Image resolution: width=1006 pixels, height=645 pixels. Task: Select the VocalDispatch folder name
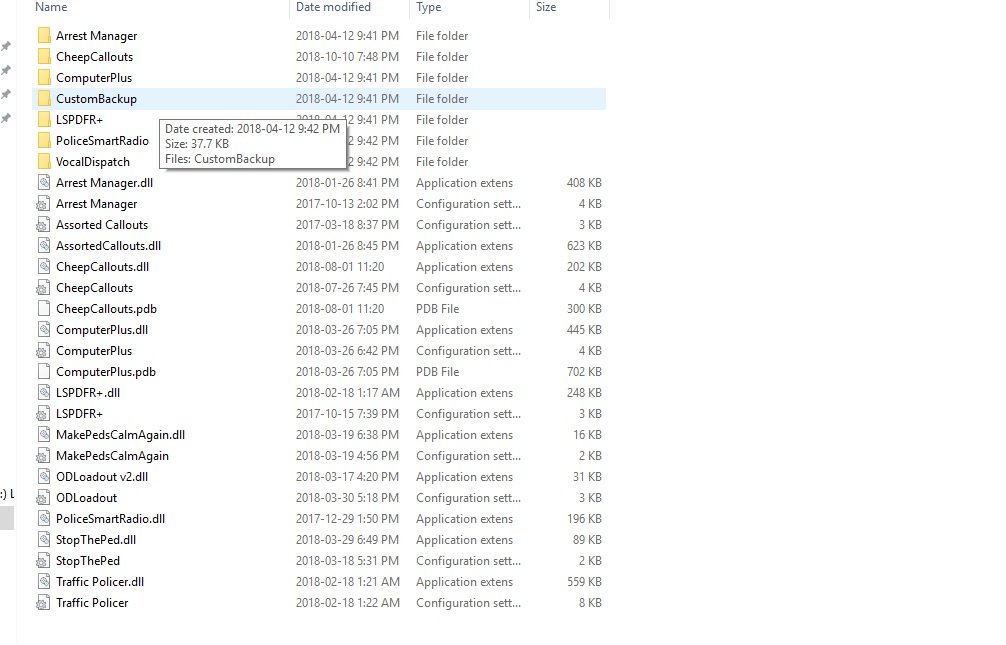tap(92, 162)
